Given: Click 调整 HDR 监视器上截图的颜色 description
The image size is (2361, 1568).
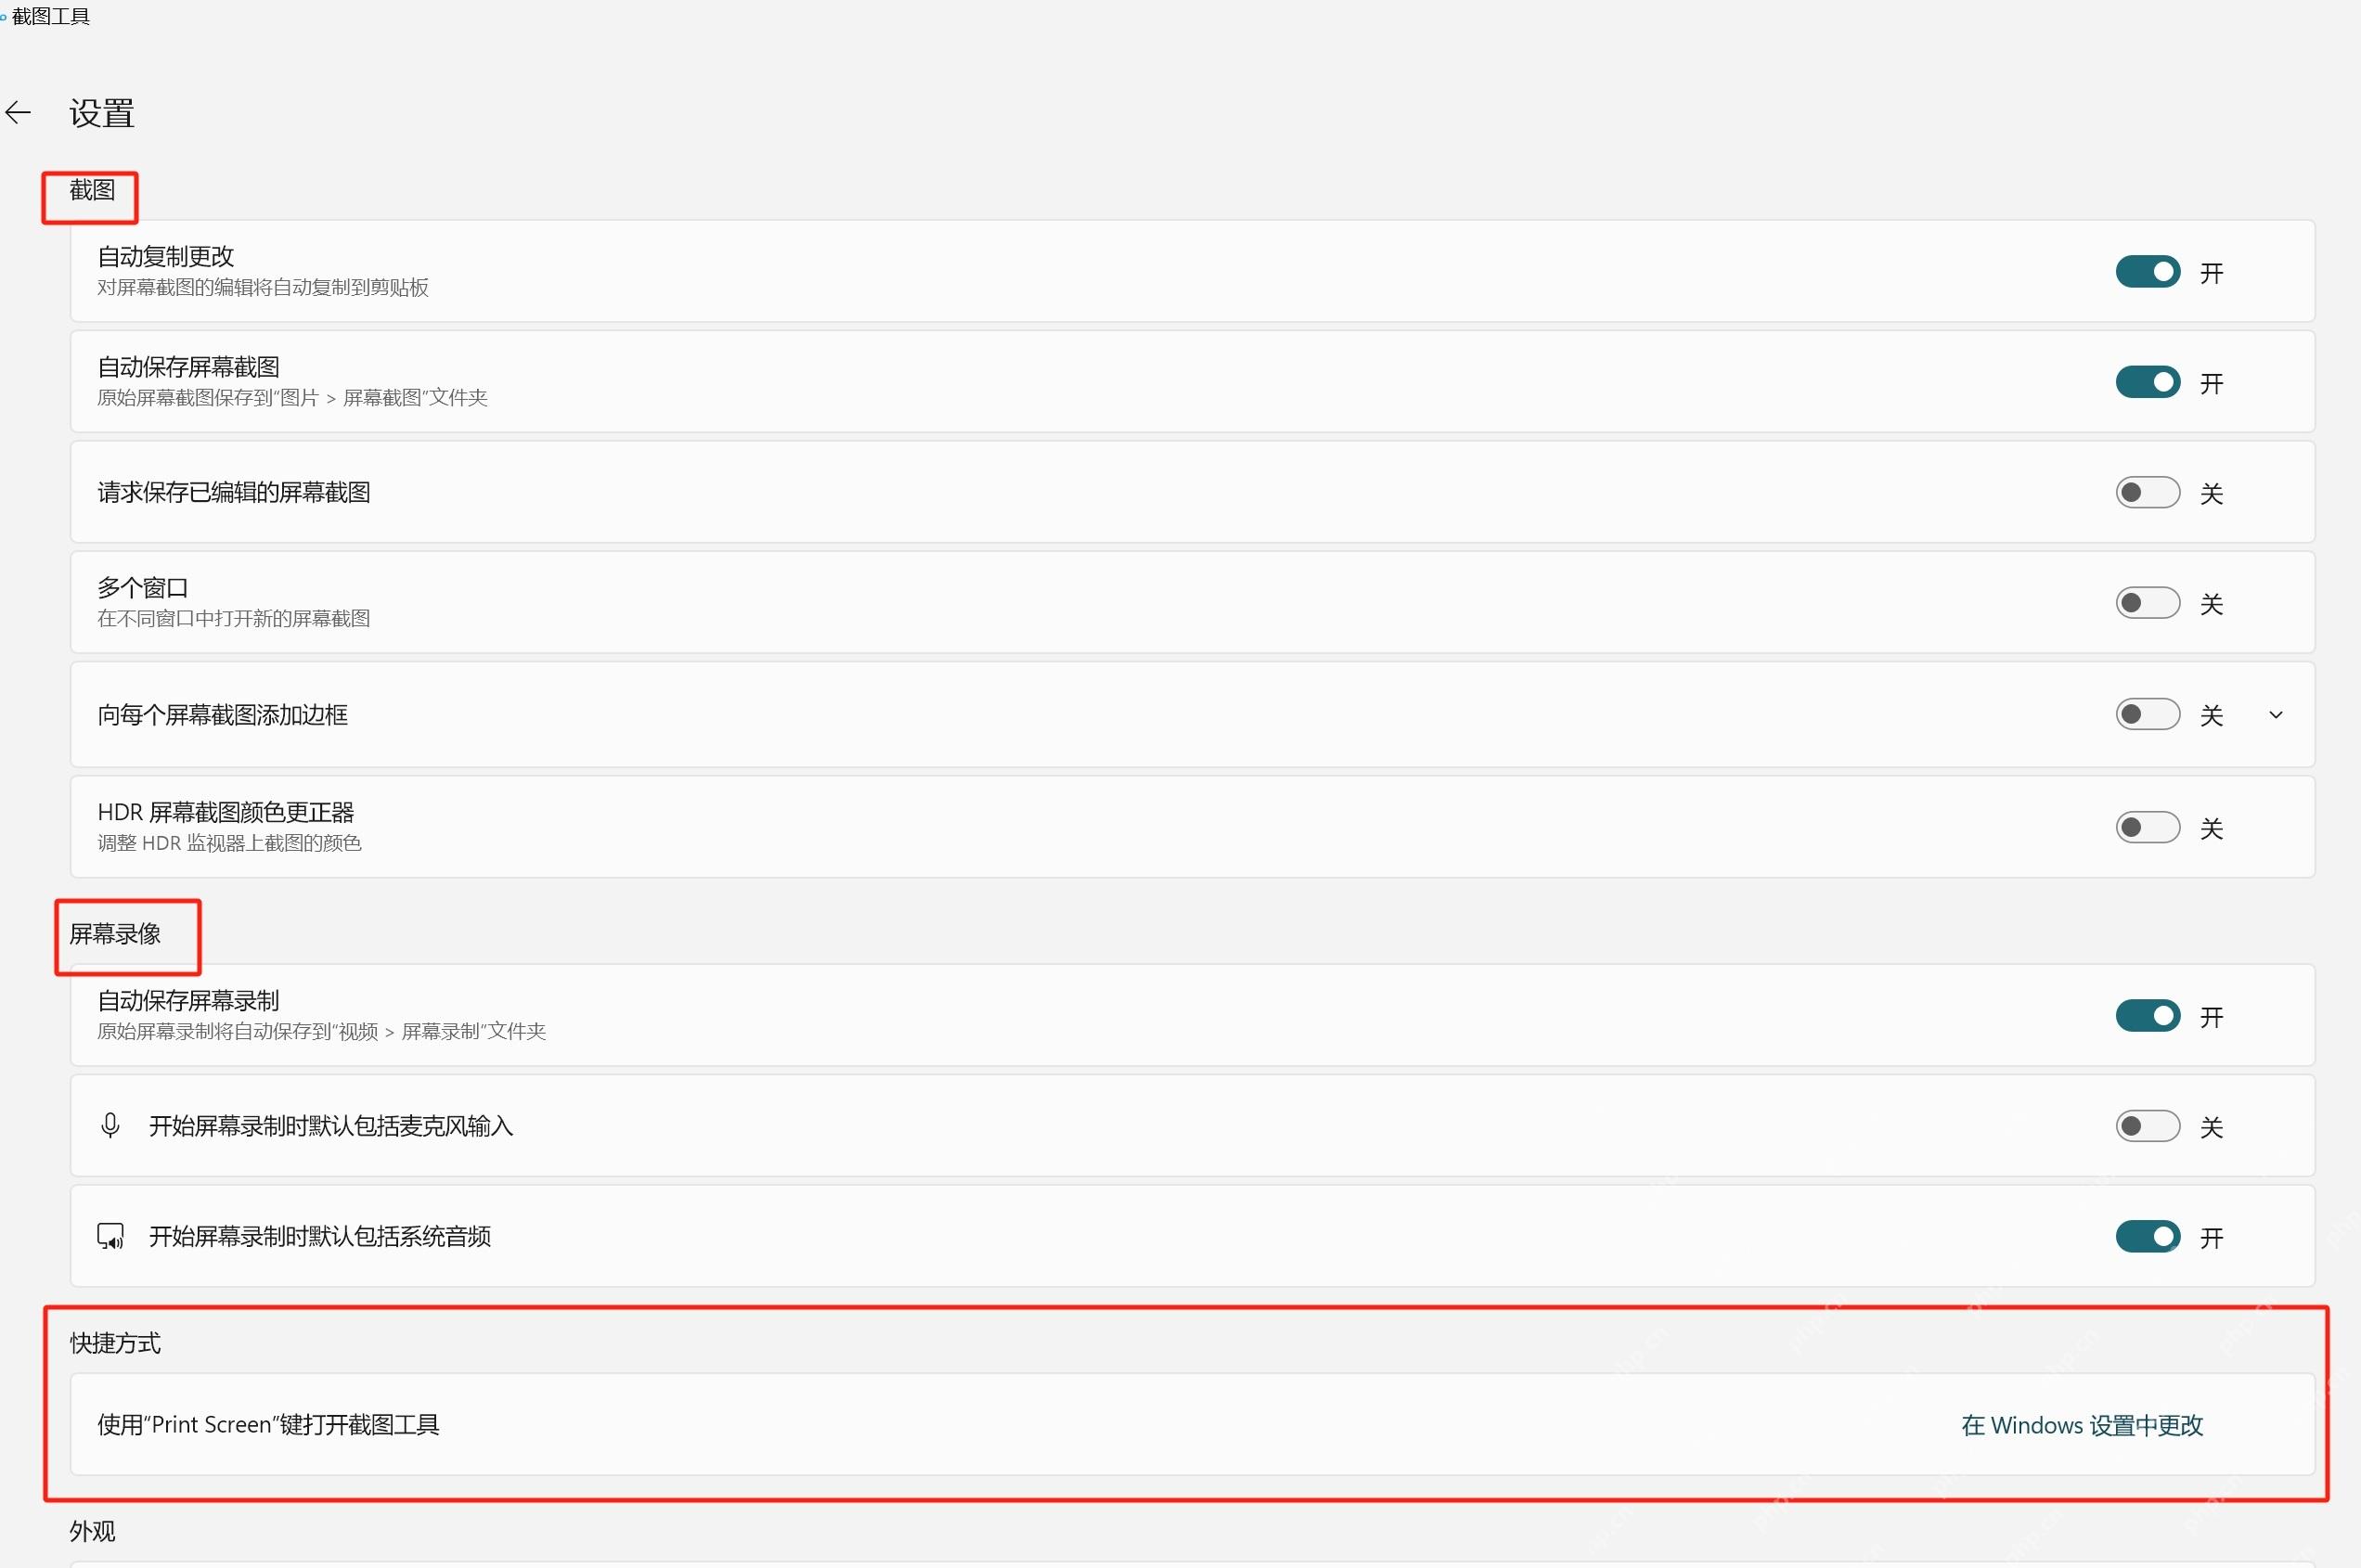Looking at the screenshot, I should (229, 843).
